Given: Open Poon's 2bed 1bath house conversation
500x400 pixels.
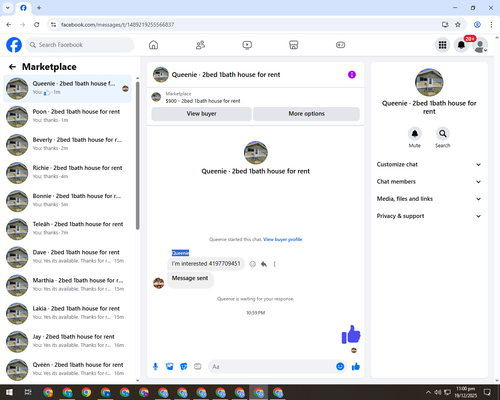Looking at the screenshot, I should click(x=68, y=117).
